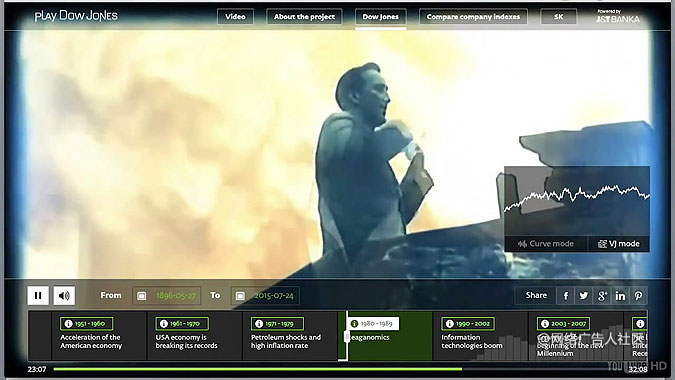Toggle language to SK
The height and width of the screenshot is (380, 675).
[x=558, y=17]
